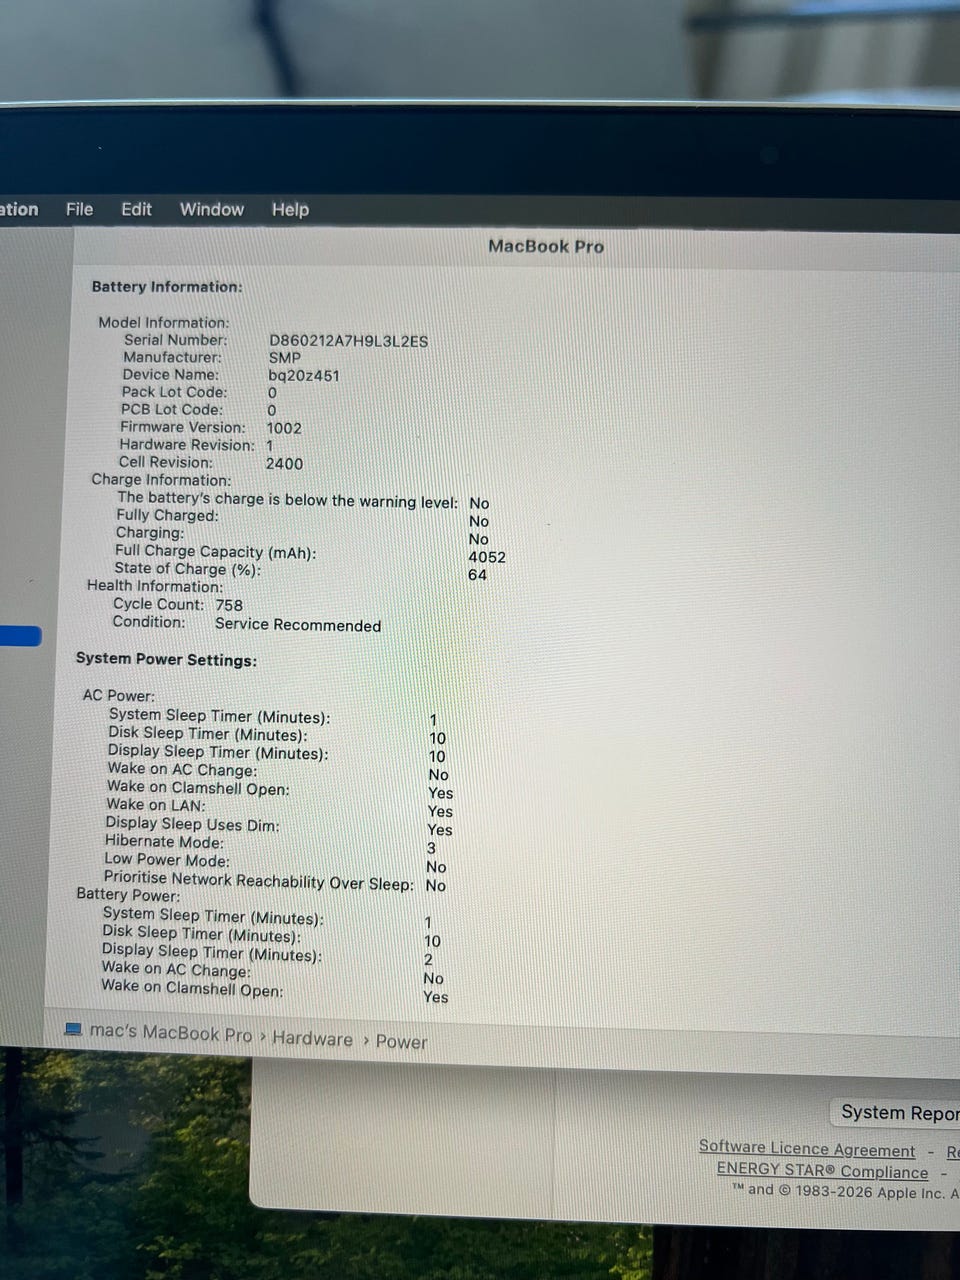Click the Display Sleep Uses Dim label
The width and height of the screenshot is (960, 1280).
point(192,824)
